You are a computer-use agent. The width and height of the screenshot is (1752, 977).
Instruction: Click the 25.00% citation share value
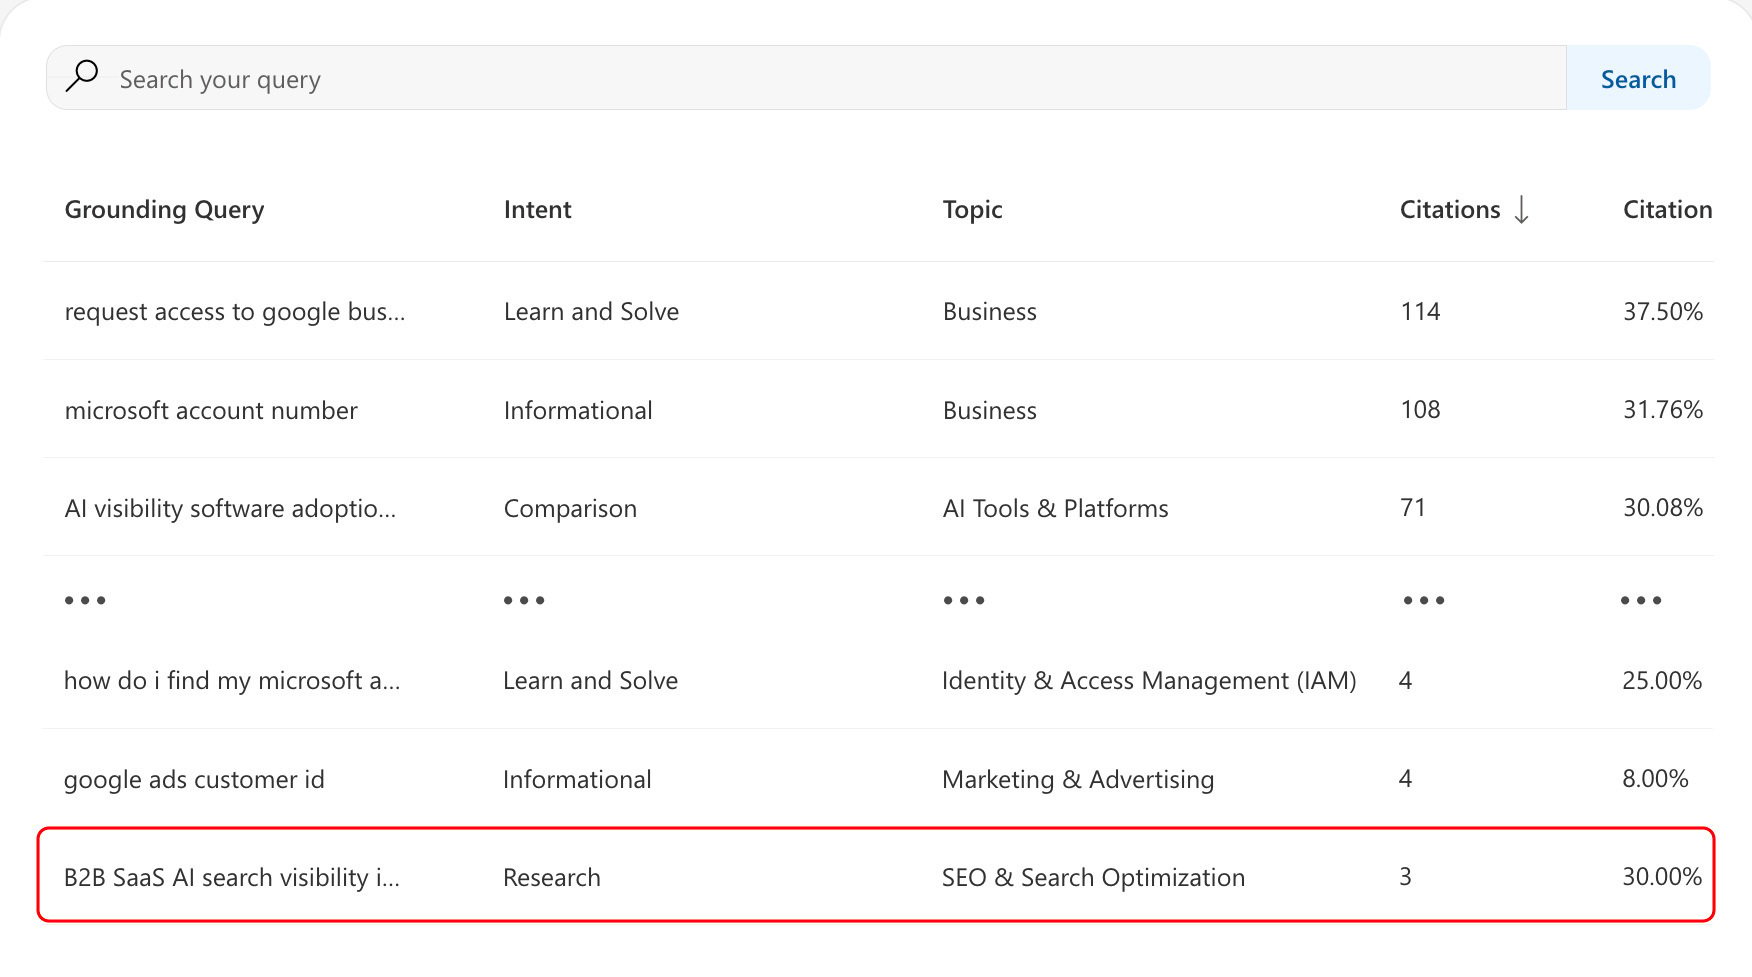(x=1662, y=681)
